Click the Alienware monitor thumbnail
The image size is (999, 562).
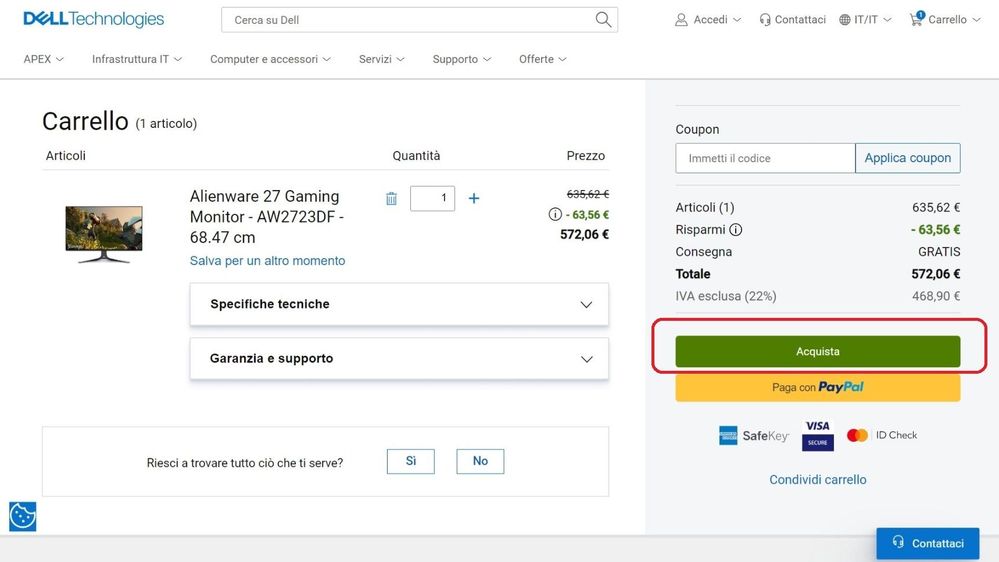104,234
